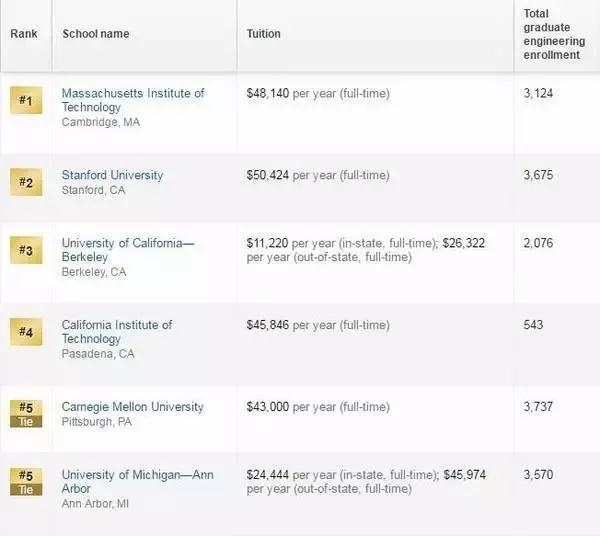Sort by the Rank column header
Image resolution: width=600 pixels, height=536 pixels.
click(24, 34)
